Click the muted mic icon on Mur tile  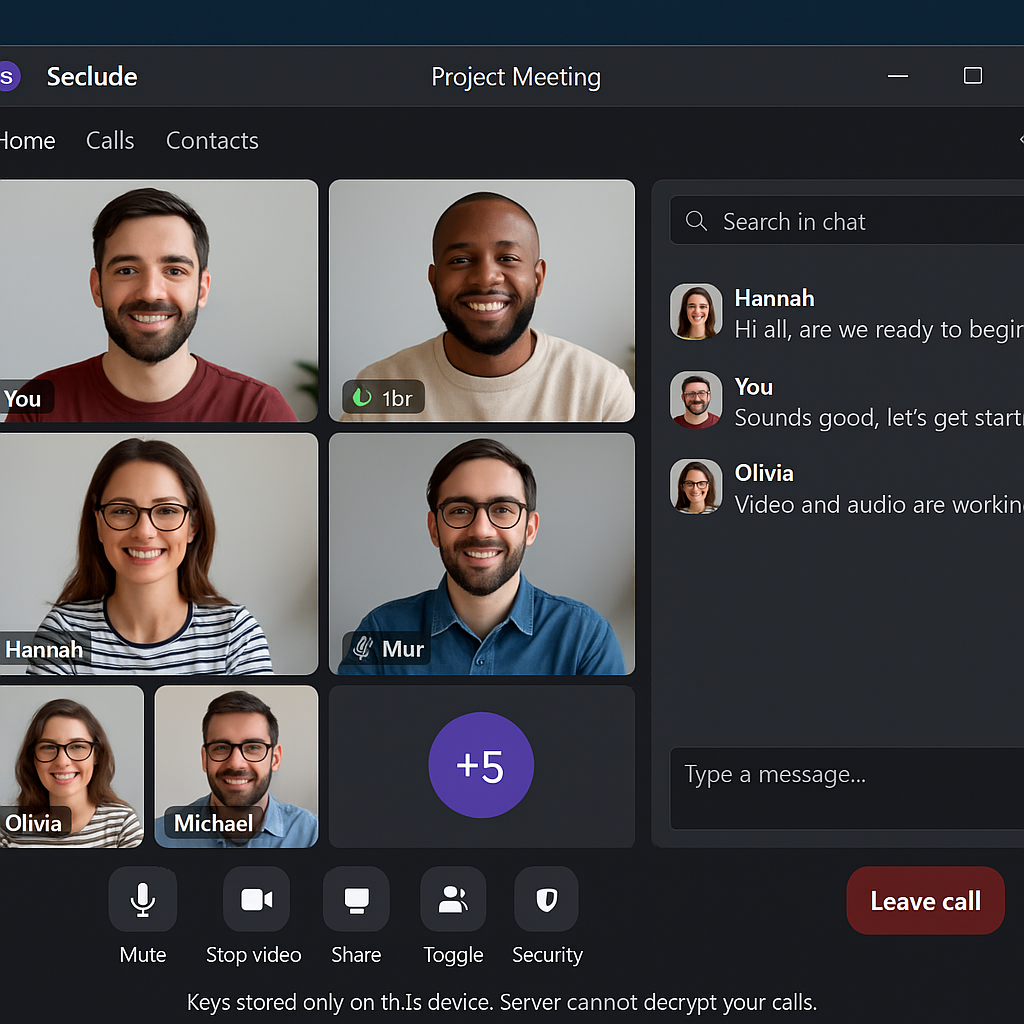tap(363, 649)
